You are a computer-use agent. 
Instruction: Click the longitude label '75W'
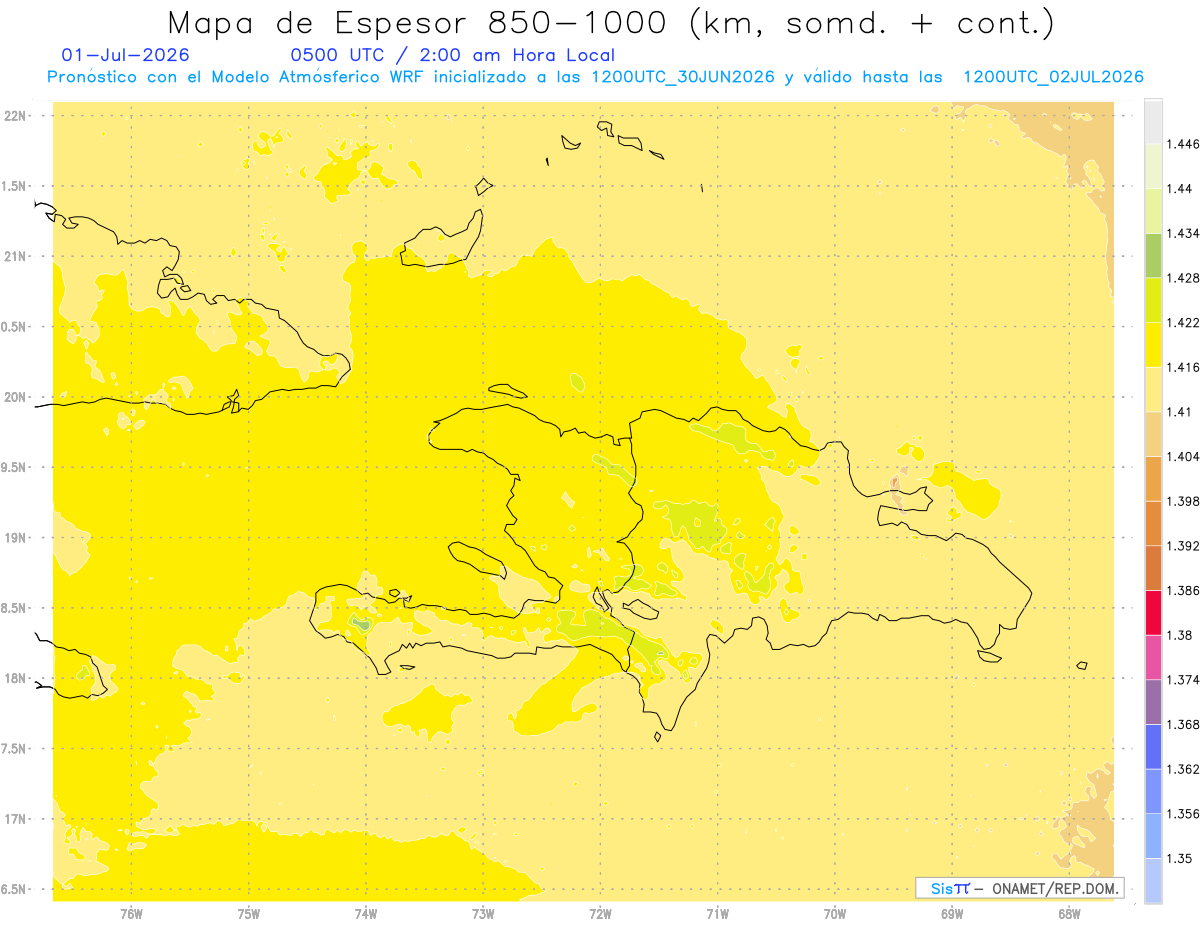(249, 913)
